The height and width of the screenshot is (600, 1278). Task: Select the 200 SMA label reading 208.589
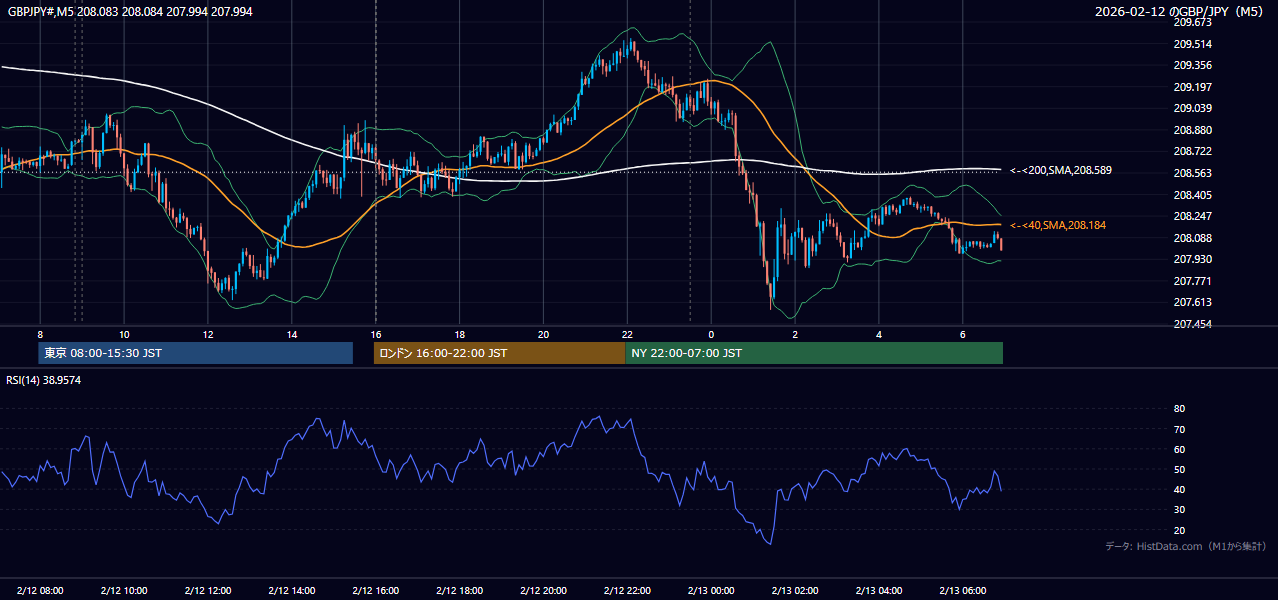1060,170
